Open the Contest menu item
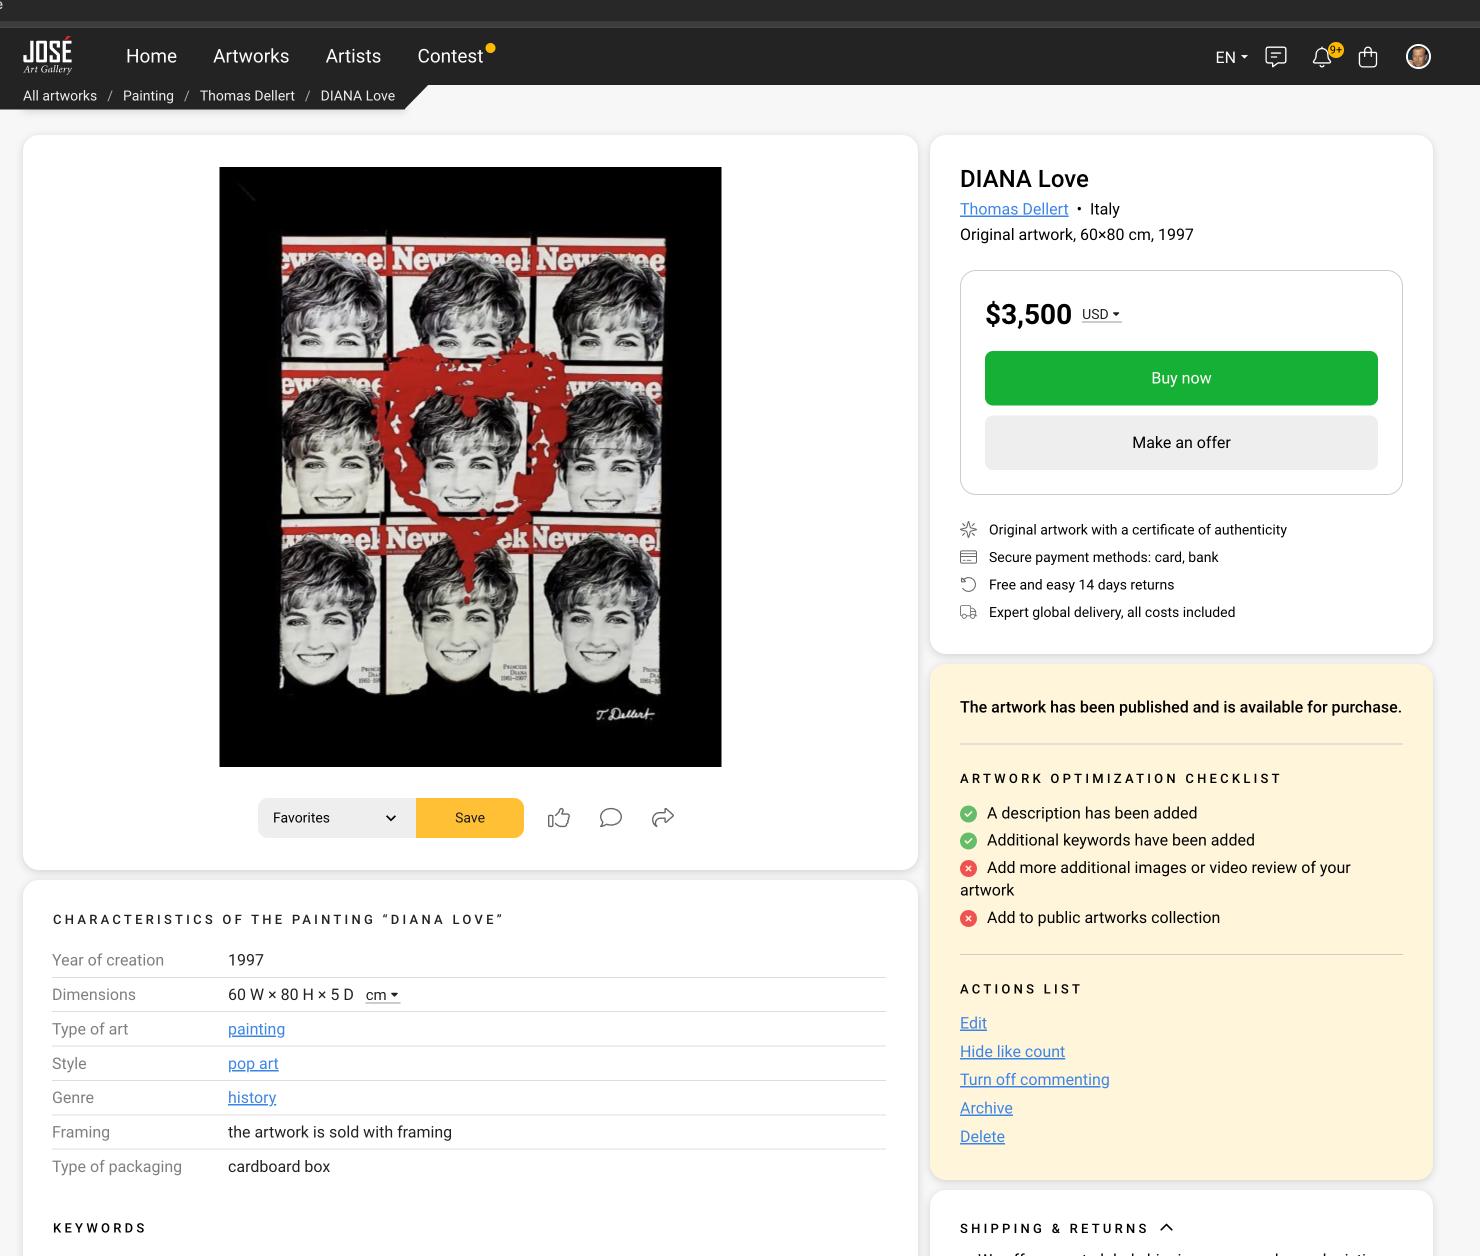Screen dimensions: 1480x1256 point(450,56)
